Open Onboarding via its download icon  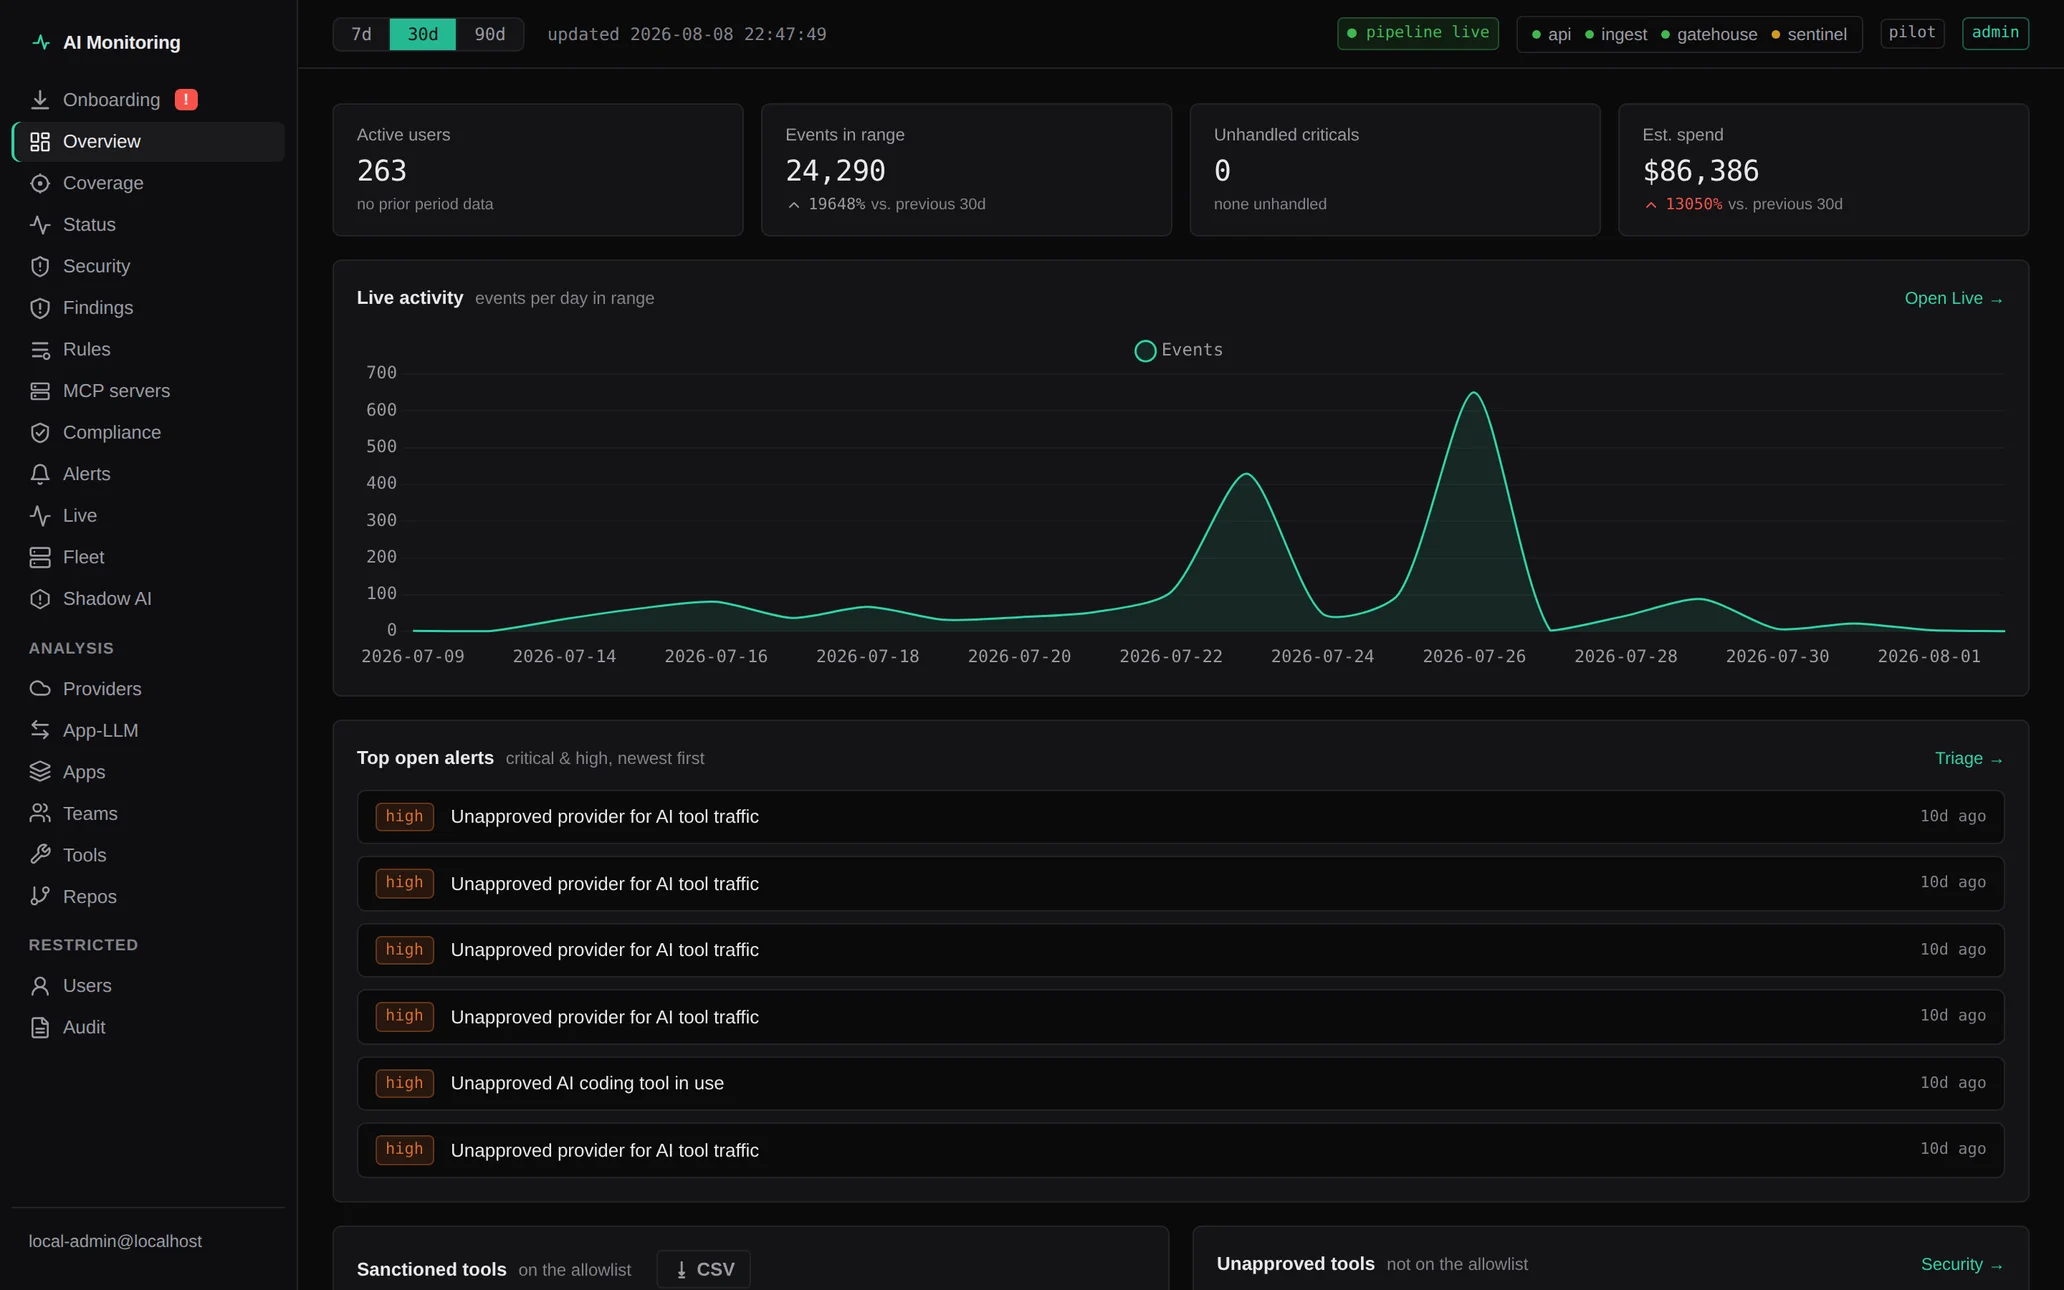[40, 100]
